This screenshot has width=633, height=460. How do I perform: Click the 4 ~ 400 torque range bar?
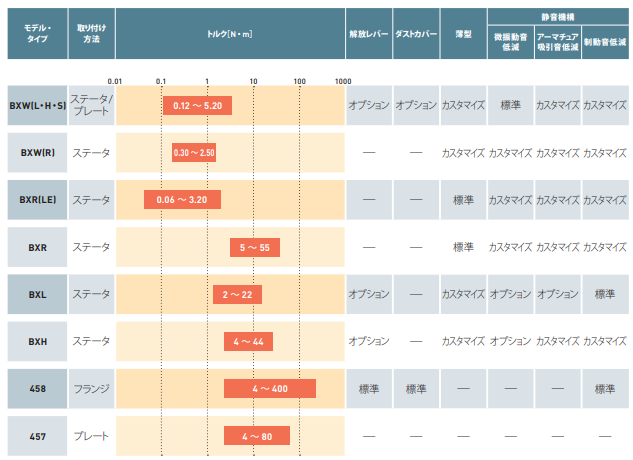(270, 388)
